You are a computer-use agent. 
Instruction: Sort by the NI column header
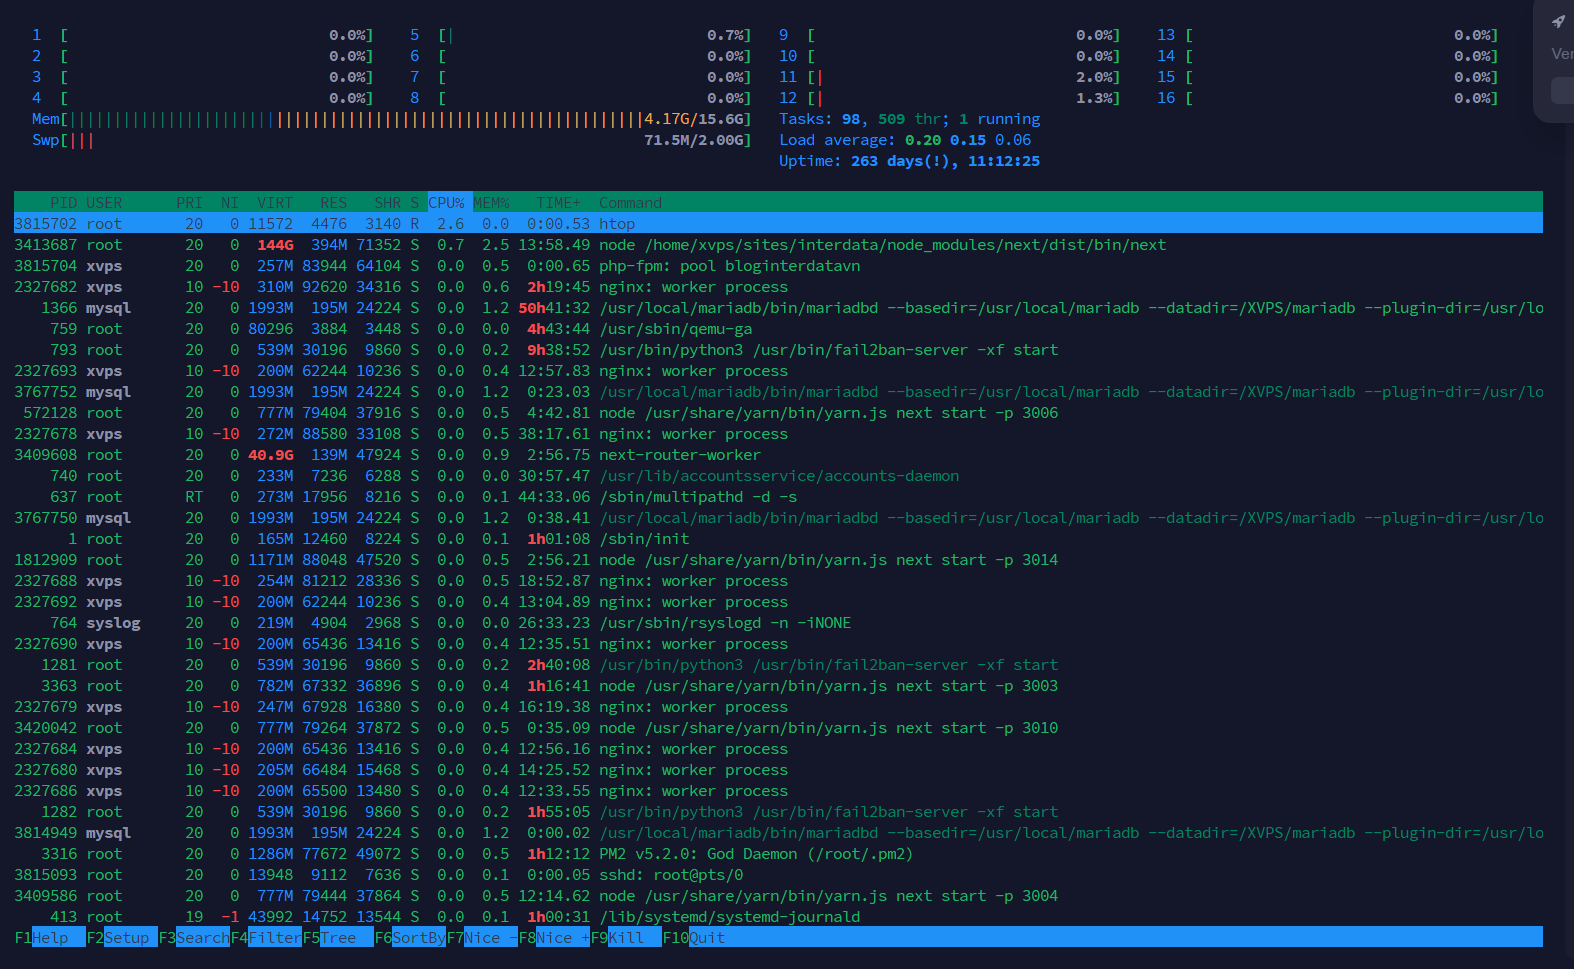(230, 202)
